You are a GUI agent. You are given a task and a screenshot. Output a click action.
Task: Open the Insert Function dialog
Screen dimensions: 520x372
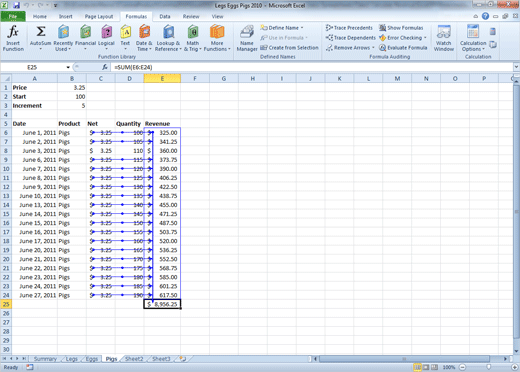(x=13, y=38)
